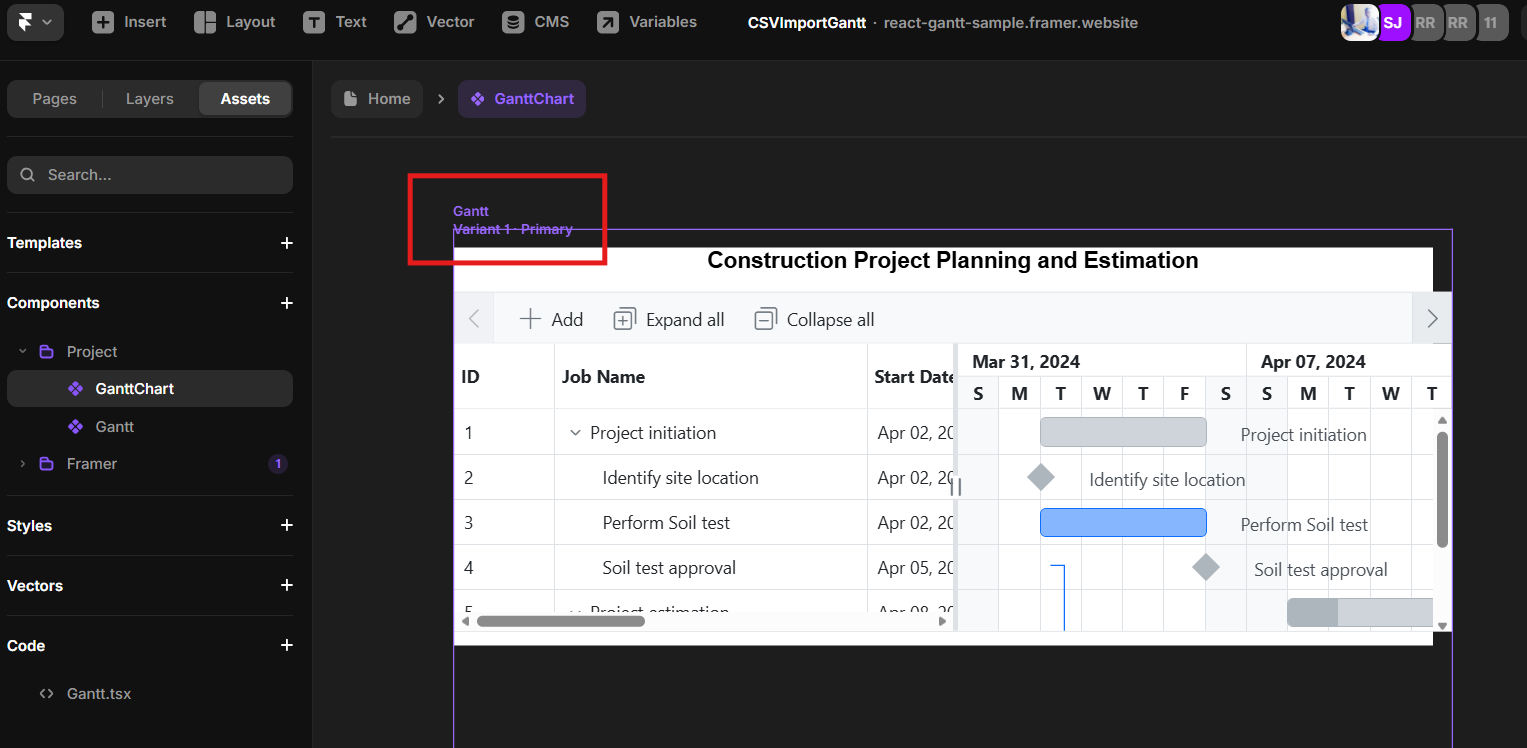Open the Variables panel
The image size is (1527, 748).
coord(645,21)
